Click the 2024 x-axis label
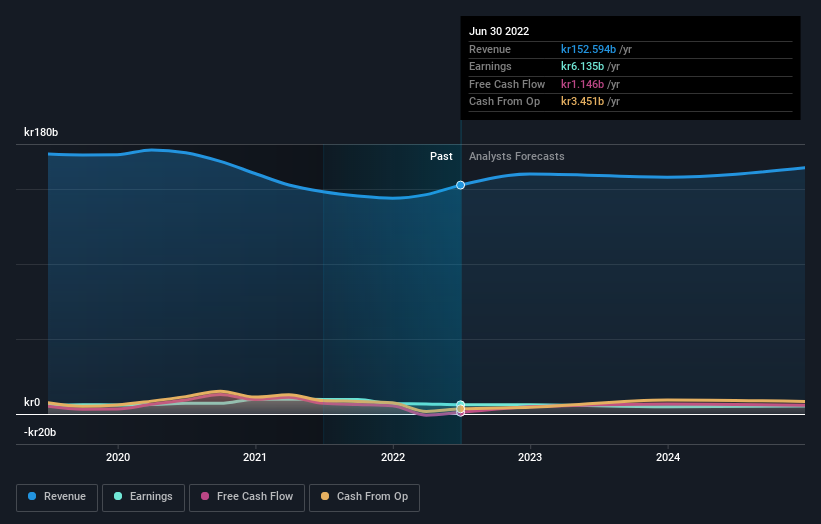 click(x=668, y=457)
